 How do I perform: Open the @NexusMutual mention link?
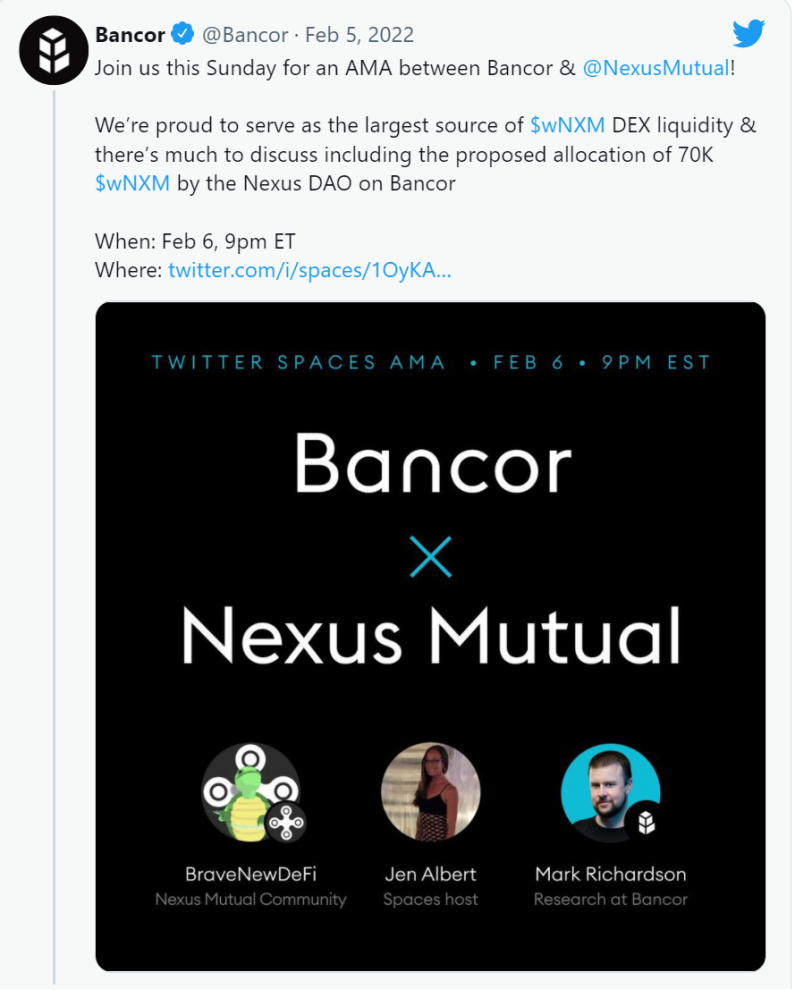tap(656, 68)
